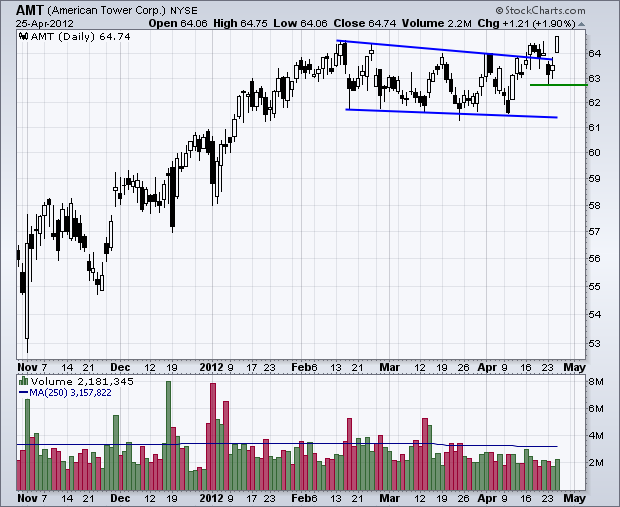Click the Nov label on volume panel axis
This screenshot has height=507, width=620.
(27, 498)
